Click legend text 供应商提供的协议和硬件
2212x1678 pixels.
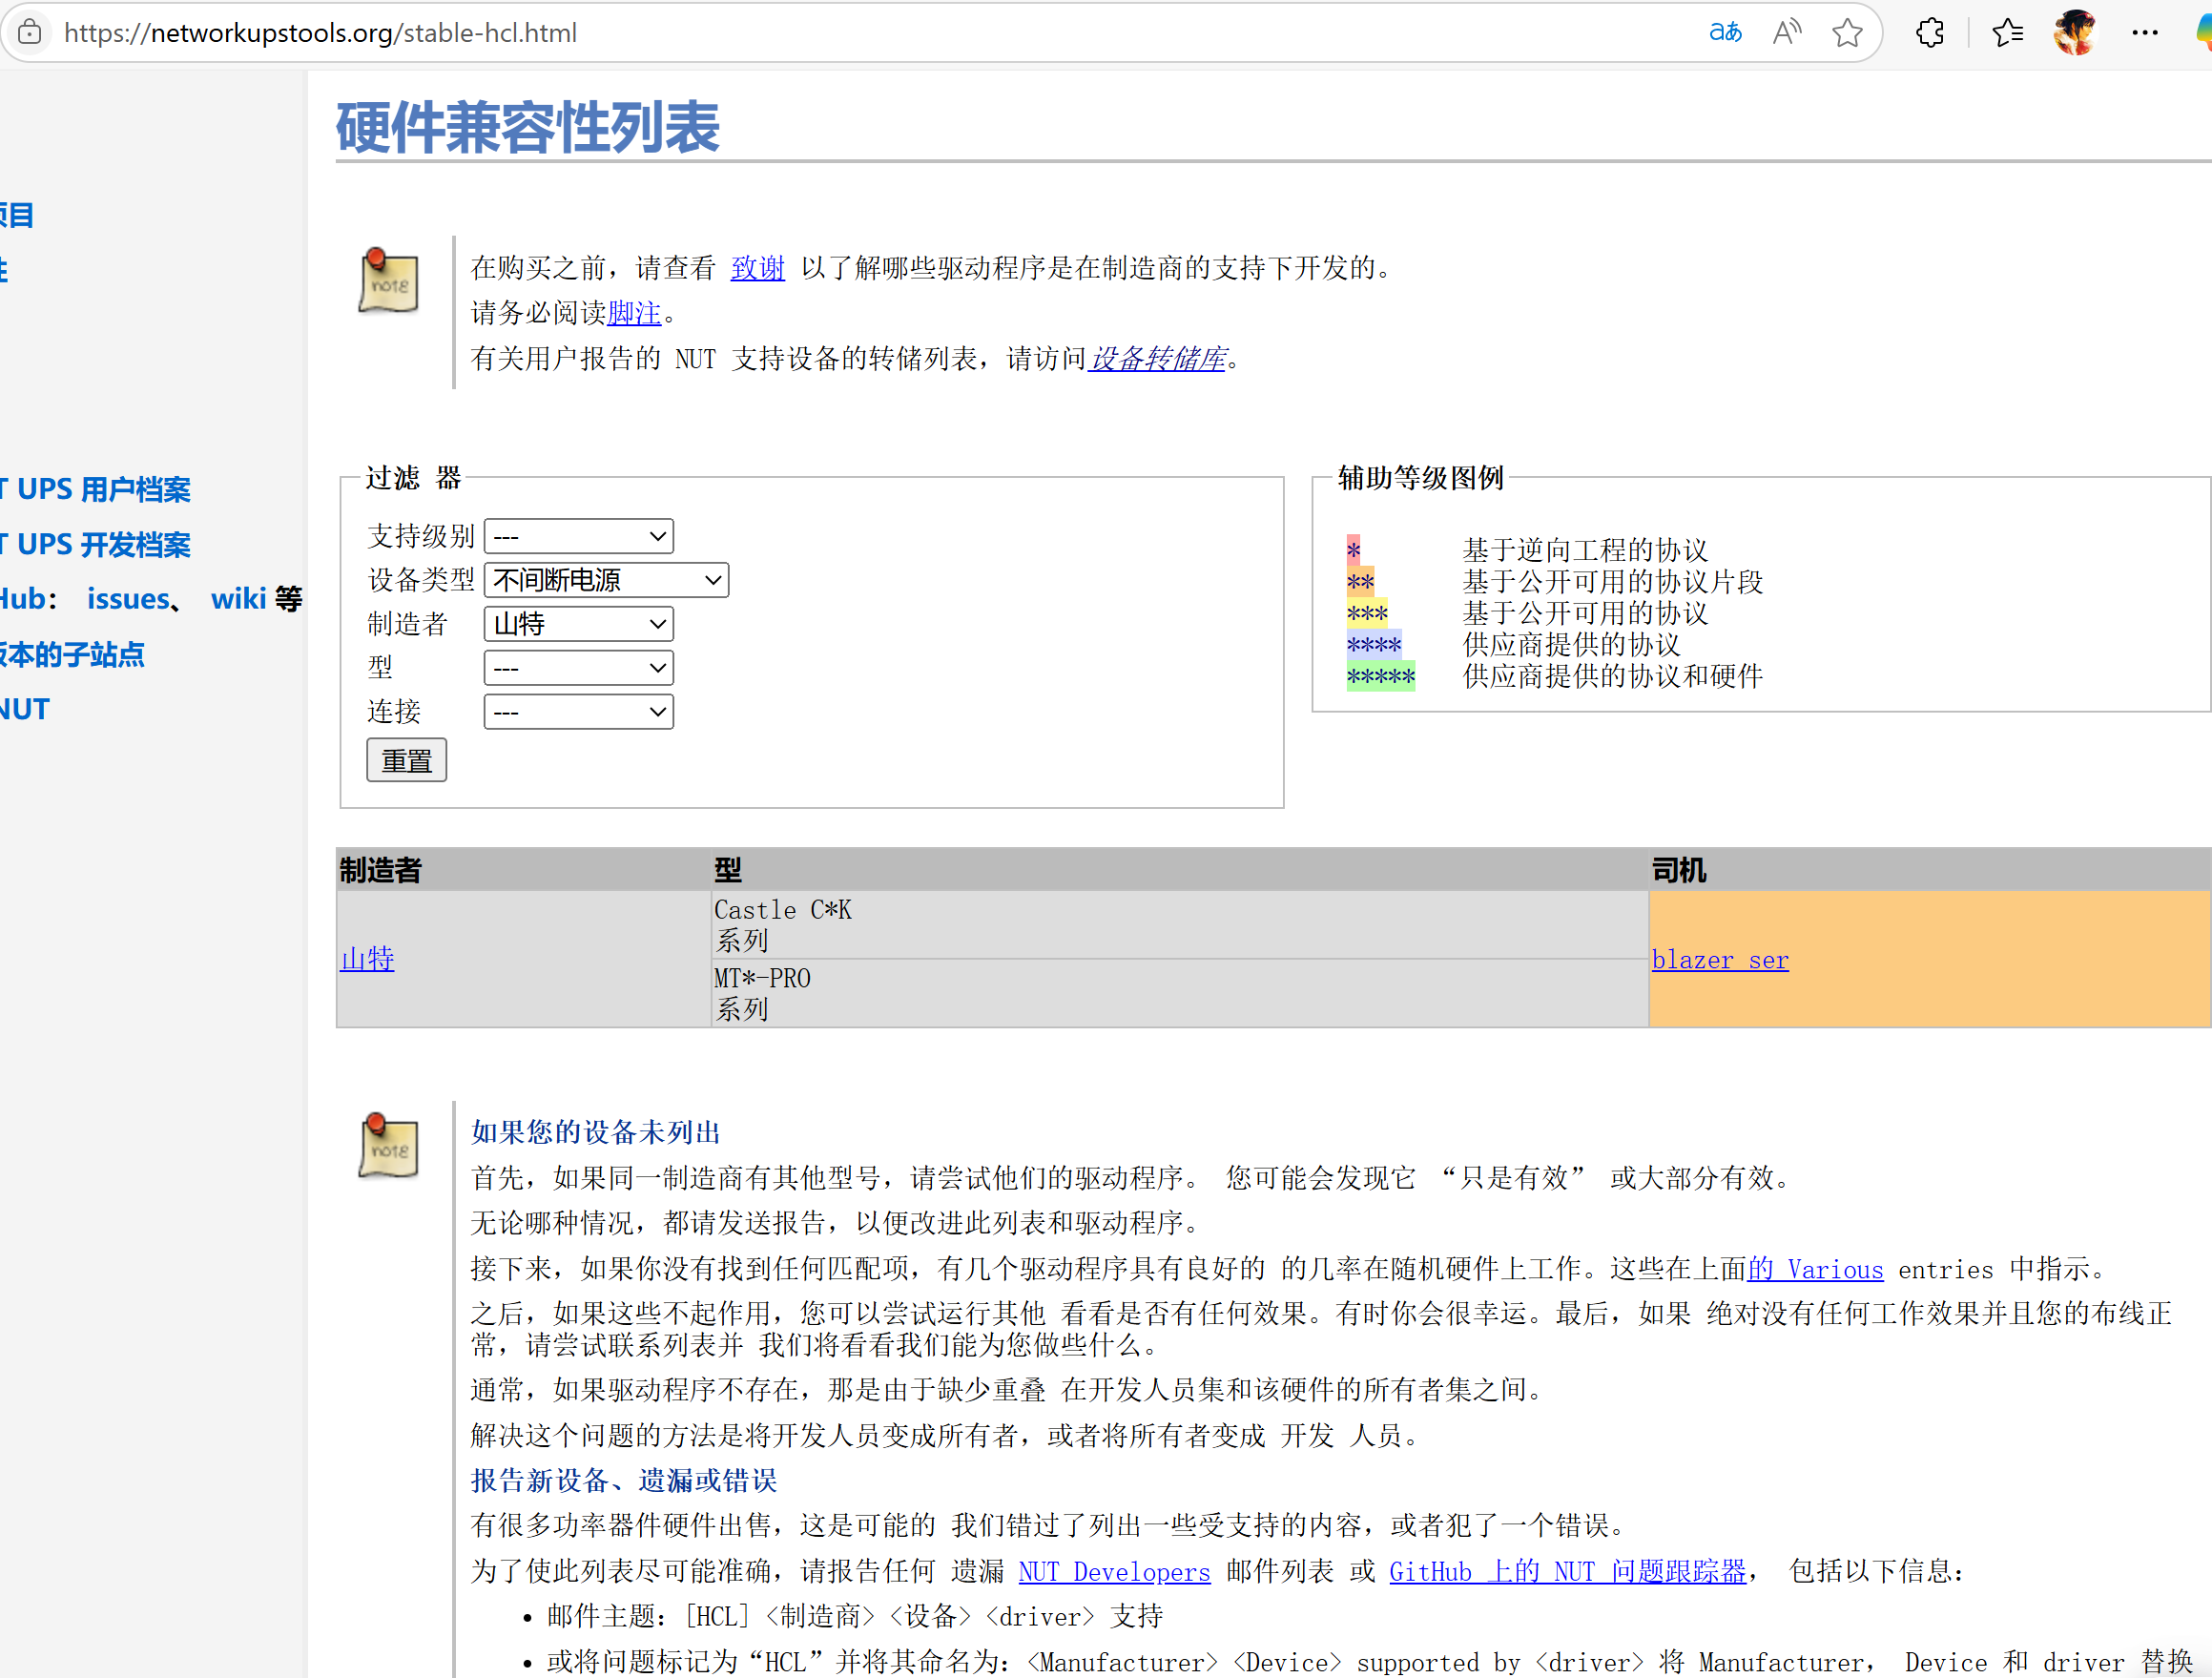coord(1613,676)
